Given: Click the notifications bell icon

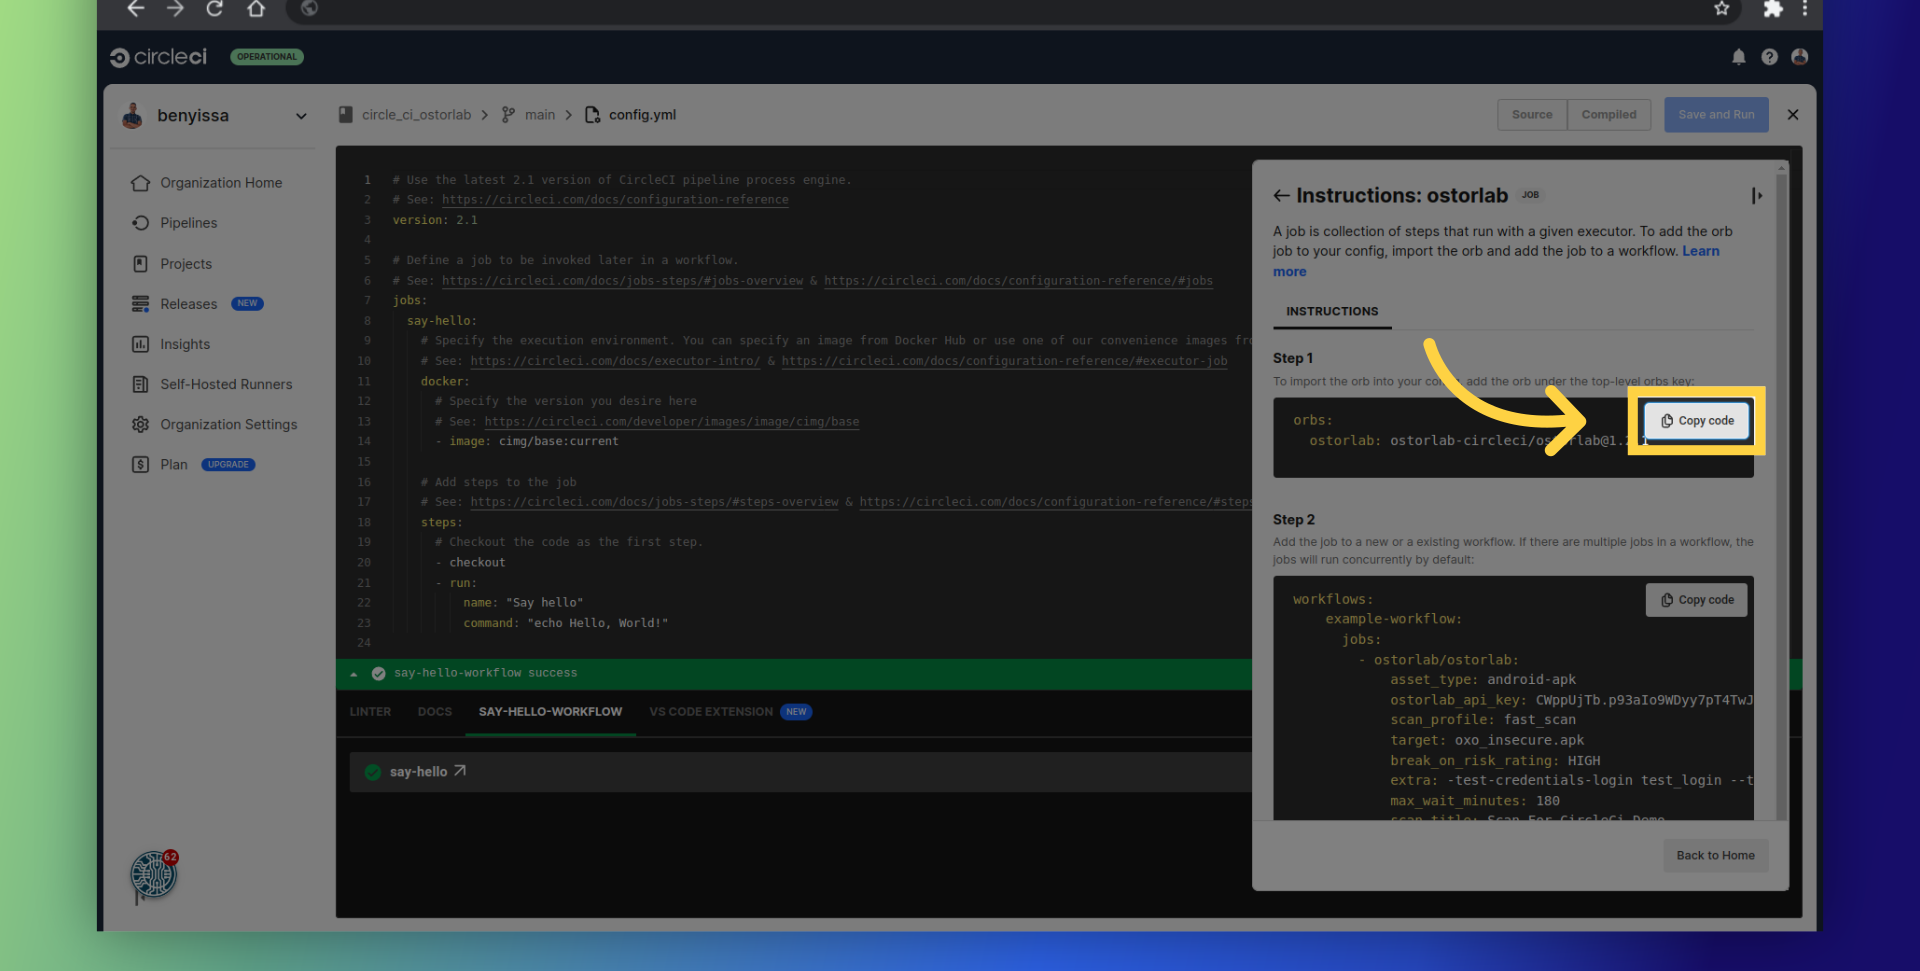Looking at the screenshot, I should pos(1738,57).
